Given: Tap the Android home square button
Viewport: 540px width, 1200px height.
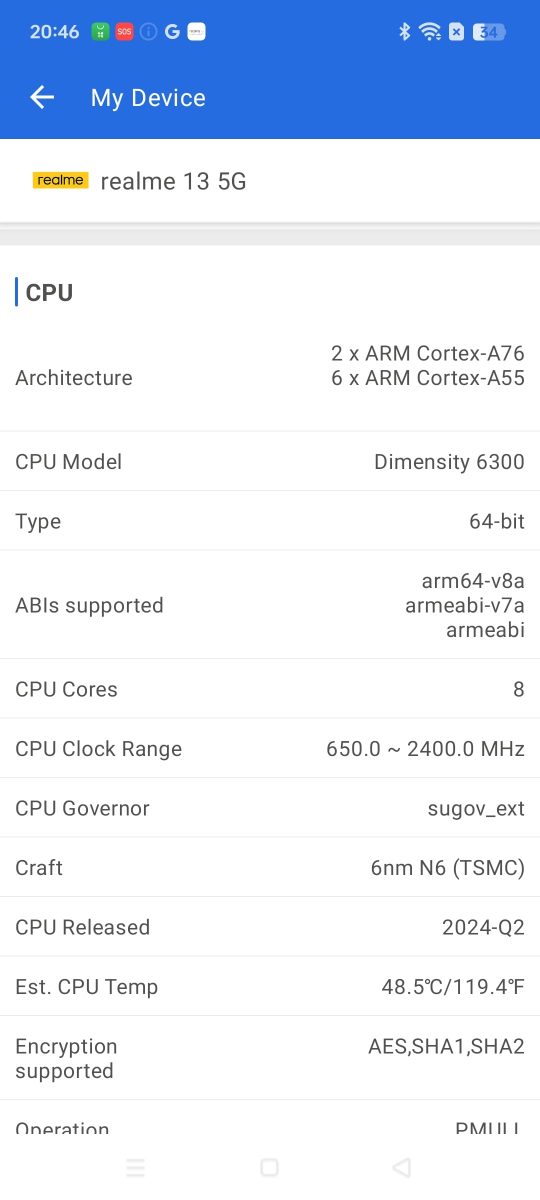Looking at the screenshot, I should [269, 1167].
